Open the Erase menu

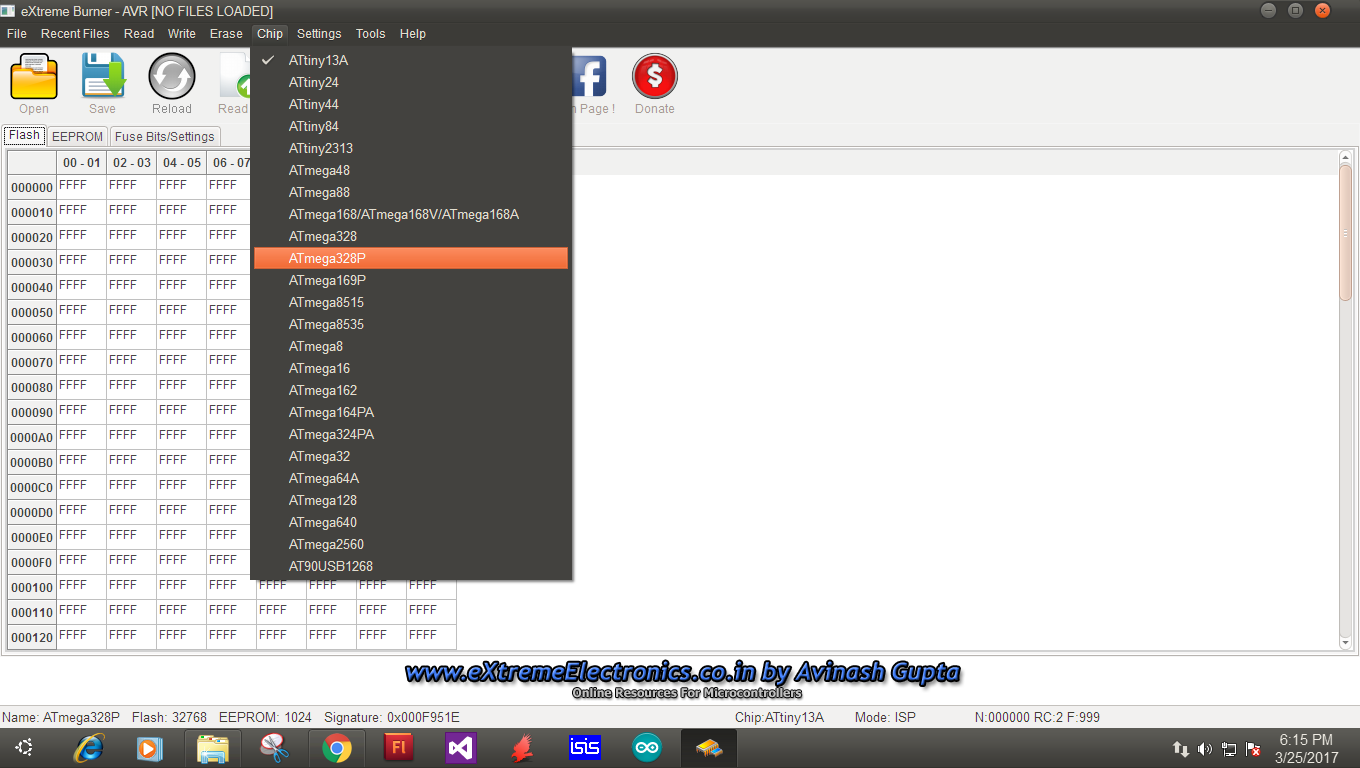pos(226,33)
